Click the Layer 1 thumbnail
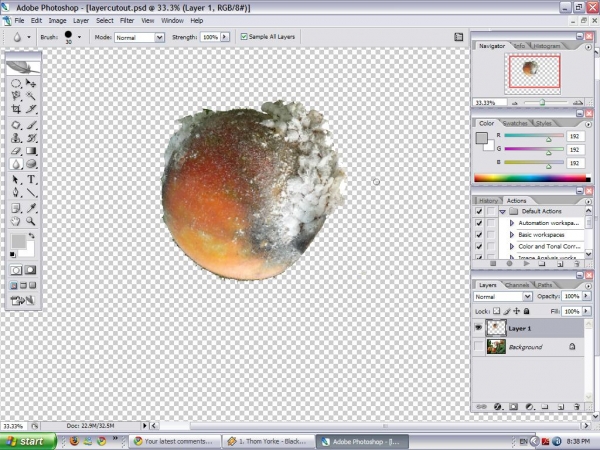Viewport: 600px width, 450px height. [496, 328]
